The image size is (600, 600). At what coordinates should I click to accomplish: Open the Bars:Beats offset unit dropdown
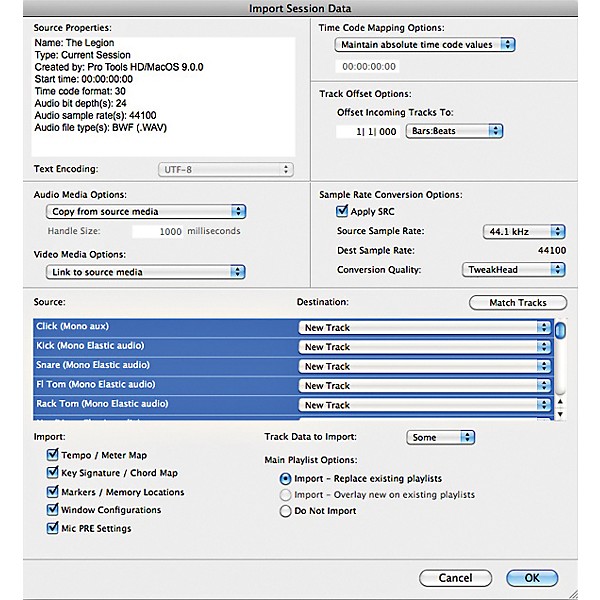point(453,131)
